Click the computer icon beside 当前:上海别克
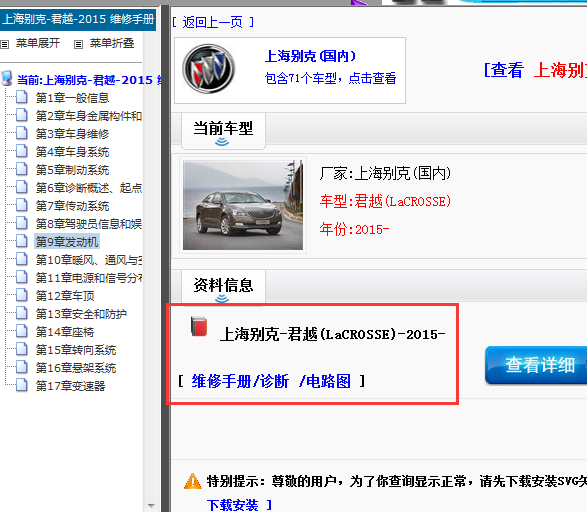The height and width of the screenshot is (512, 587). tap(7, 79)
